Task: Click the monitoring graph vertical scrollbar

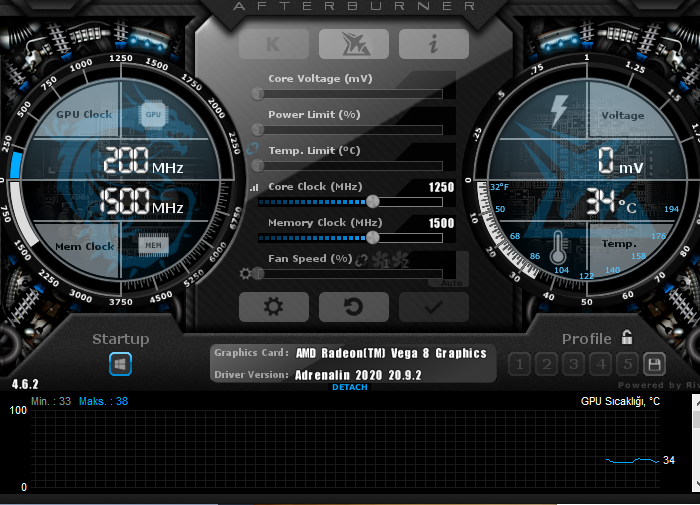Action: click(696, 443)
